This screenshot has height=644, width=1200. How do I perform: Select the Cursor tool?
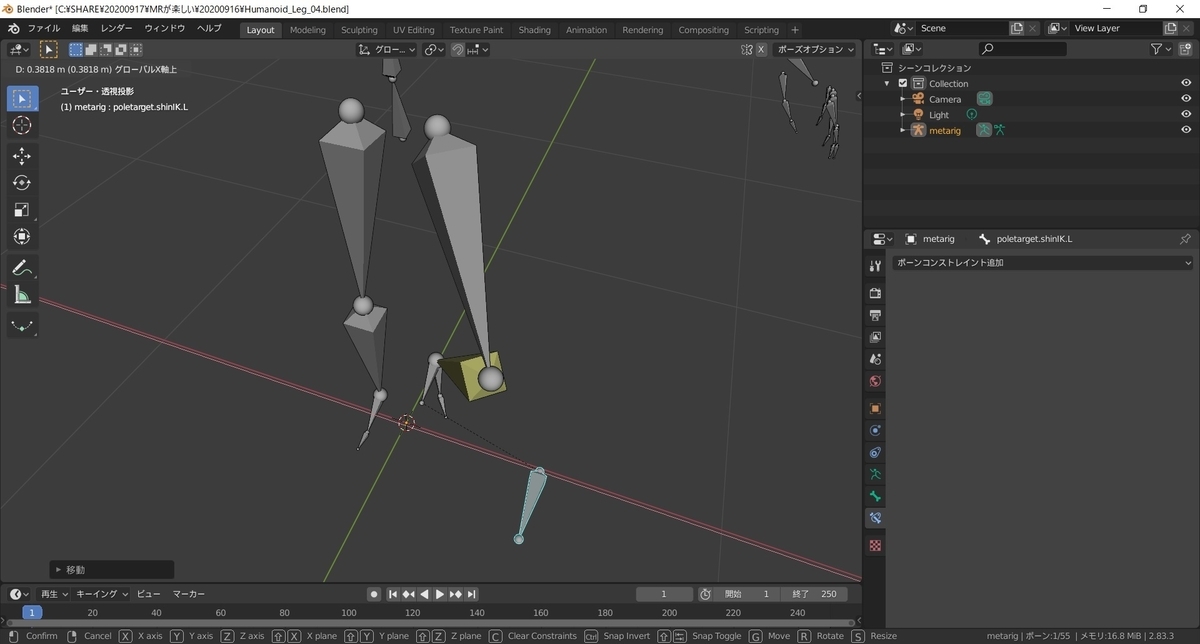pos(23,125)
